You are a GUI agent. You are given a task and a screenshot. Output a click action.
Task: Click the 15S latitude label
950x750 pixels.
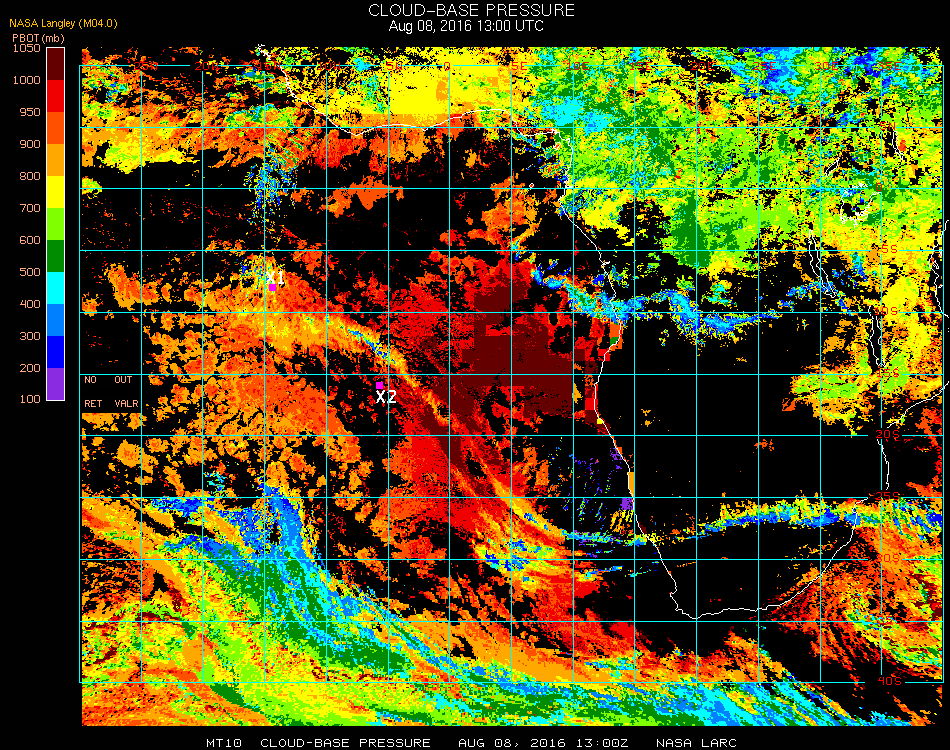pos(889,373)
